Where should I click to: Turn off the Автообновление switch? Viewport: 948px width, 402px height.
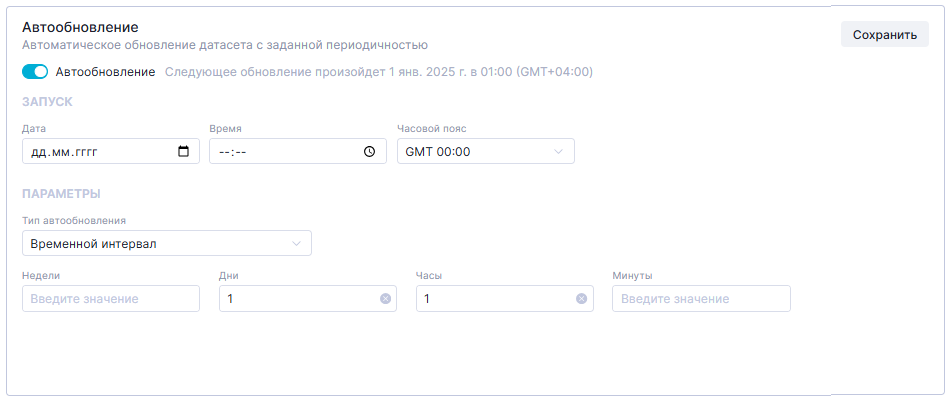35,72
